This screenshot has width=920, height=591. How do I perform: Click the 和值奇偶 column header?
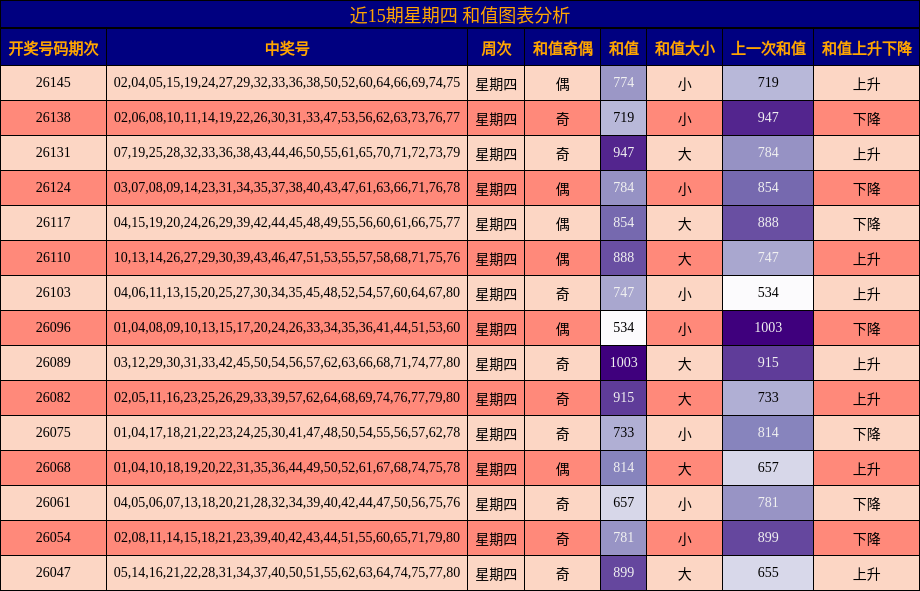click(x=562, y=48)
